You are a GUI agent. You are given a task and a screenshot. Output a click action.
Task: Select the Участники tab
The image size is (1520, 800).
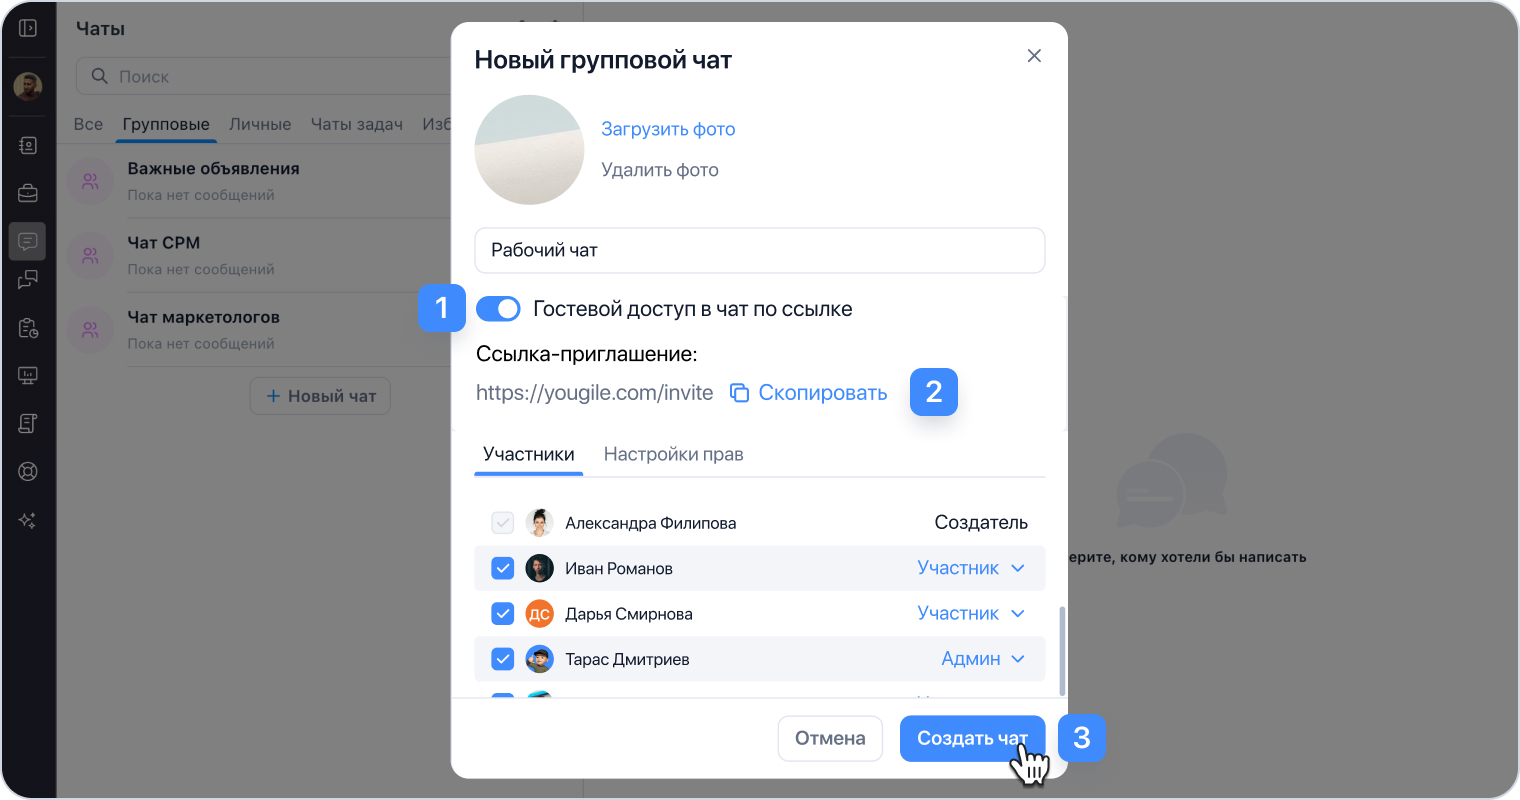(x=528, y=454)
